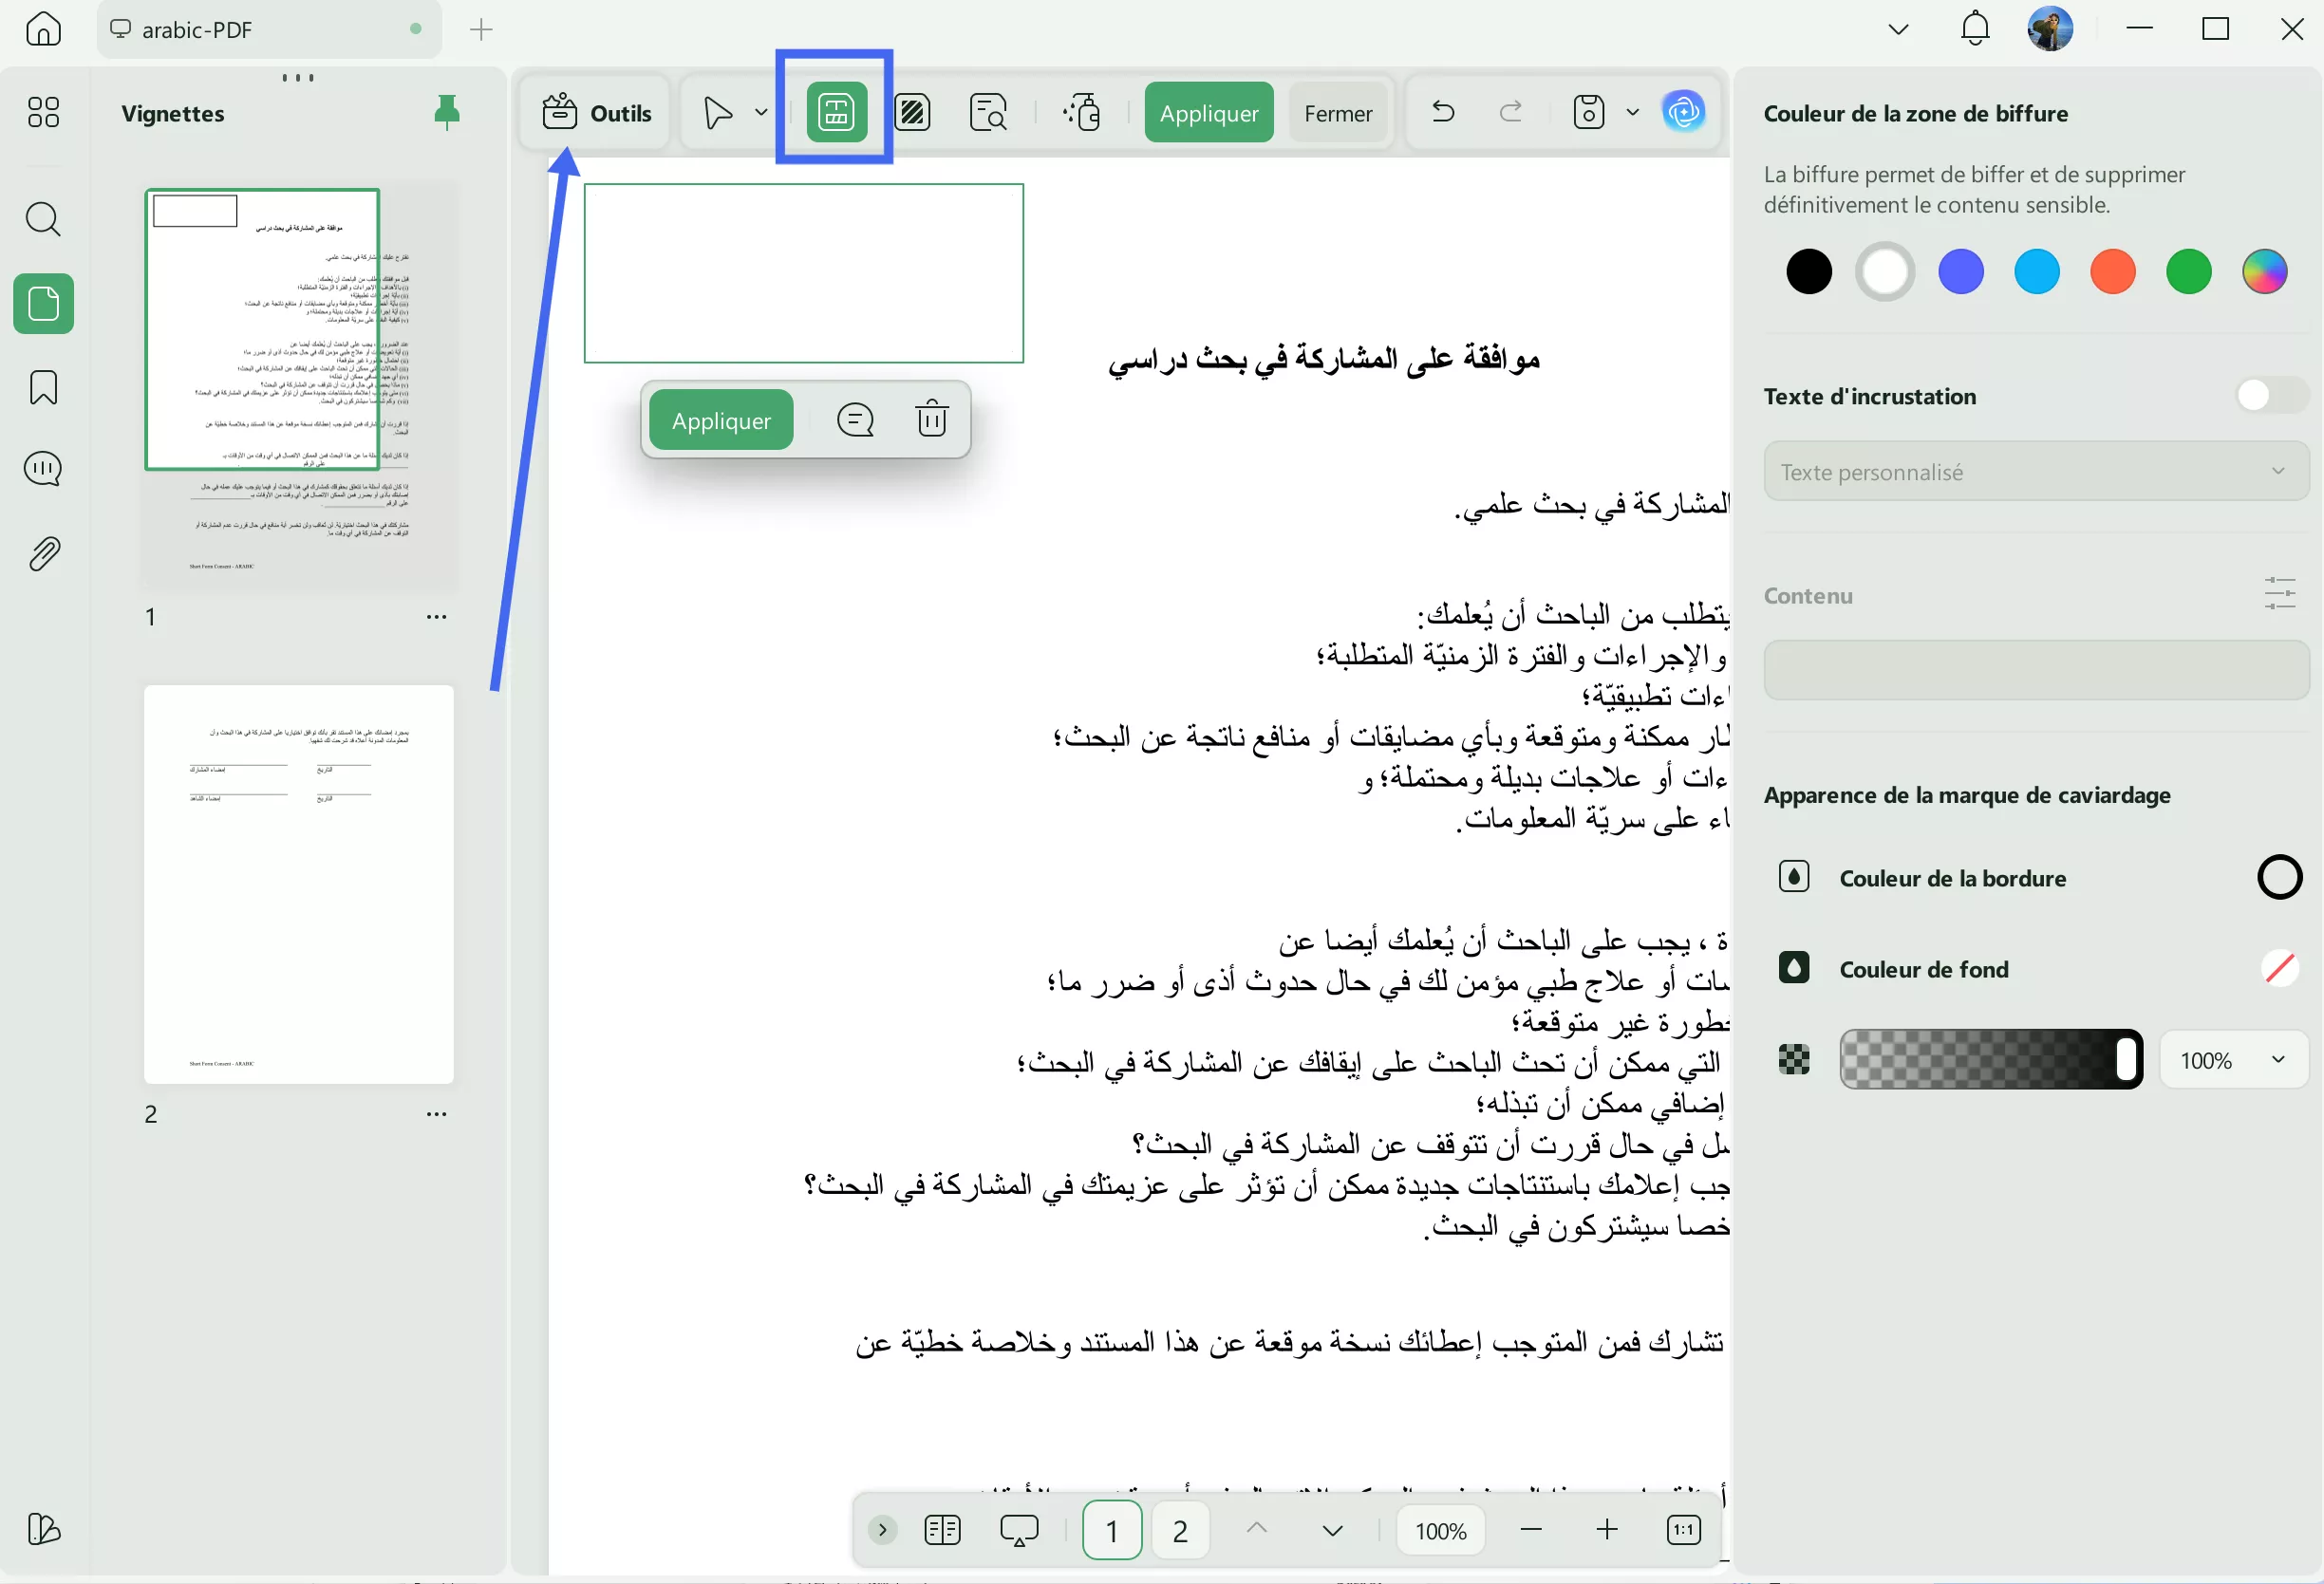Viewport: 2324px width, 1584px height.
Task: Open the Outils menu
Action: [596, 112]
